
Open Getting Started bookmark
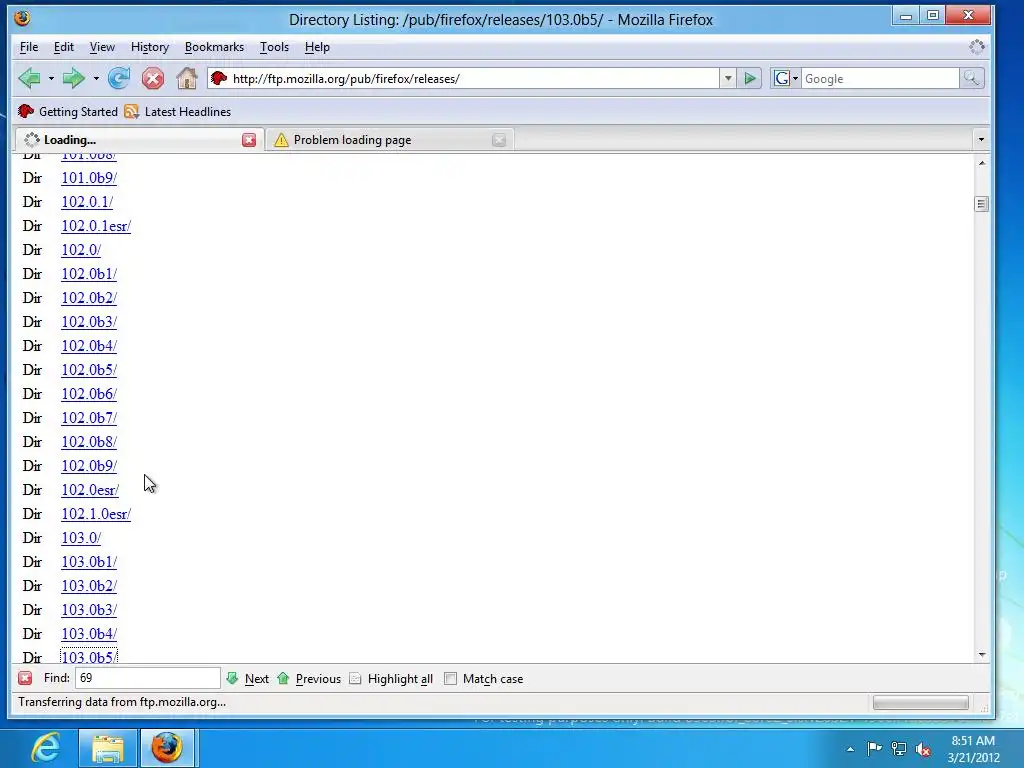(68, 112)
